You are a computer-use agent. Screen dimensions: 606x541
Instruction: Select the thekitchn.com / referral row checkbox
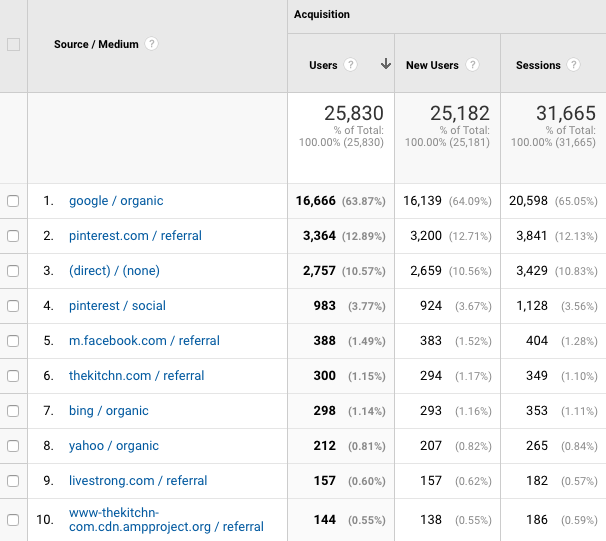pos(13,376)
